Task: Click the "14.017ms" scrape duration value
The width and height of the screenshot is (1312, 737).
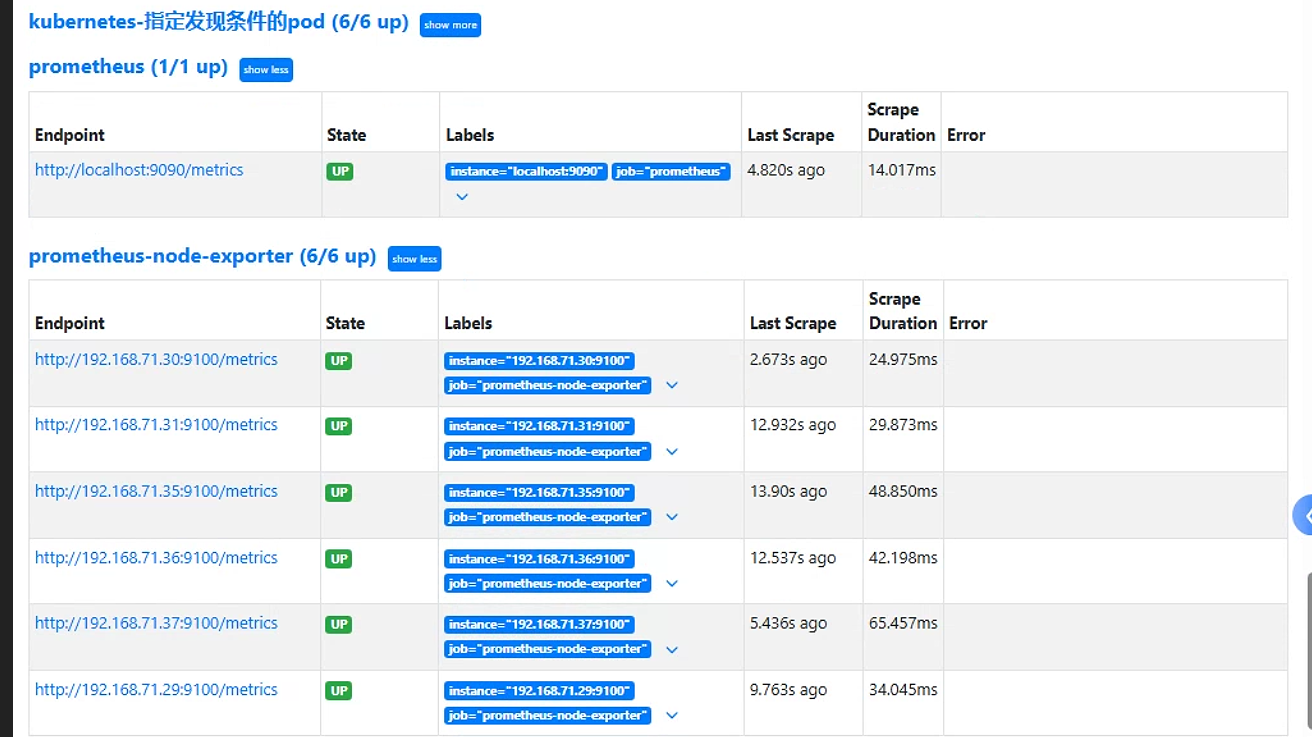Action: pyautogui.click(x=902, y=170)
